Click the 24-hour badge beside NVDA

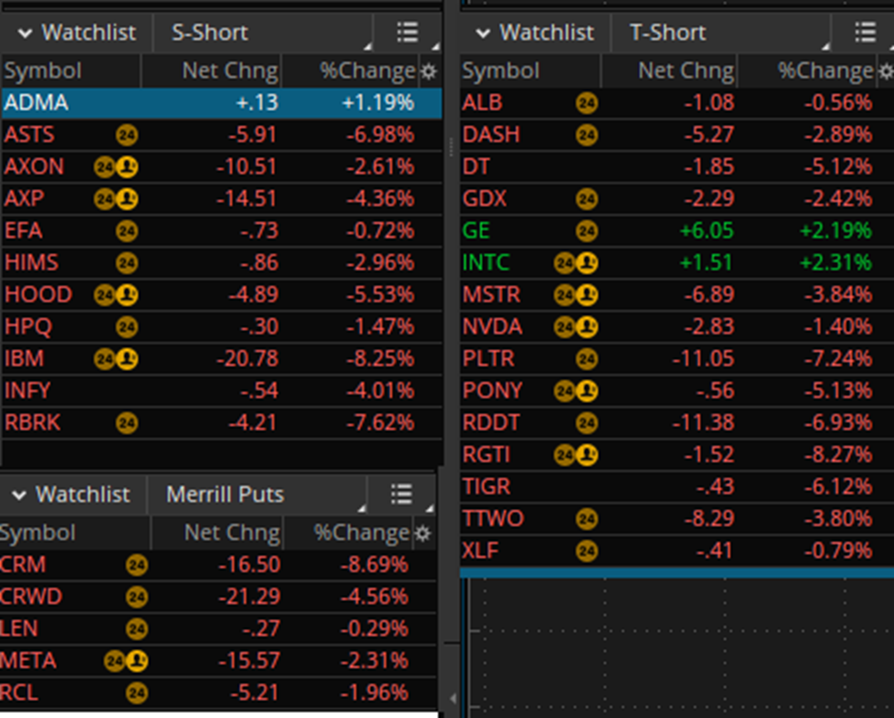[565, 327]
